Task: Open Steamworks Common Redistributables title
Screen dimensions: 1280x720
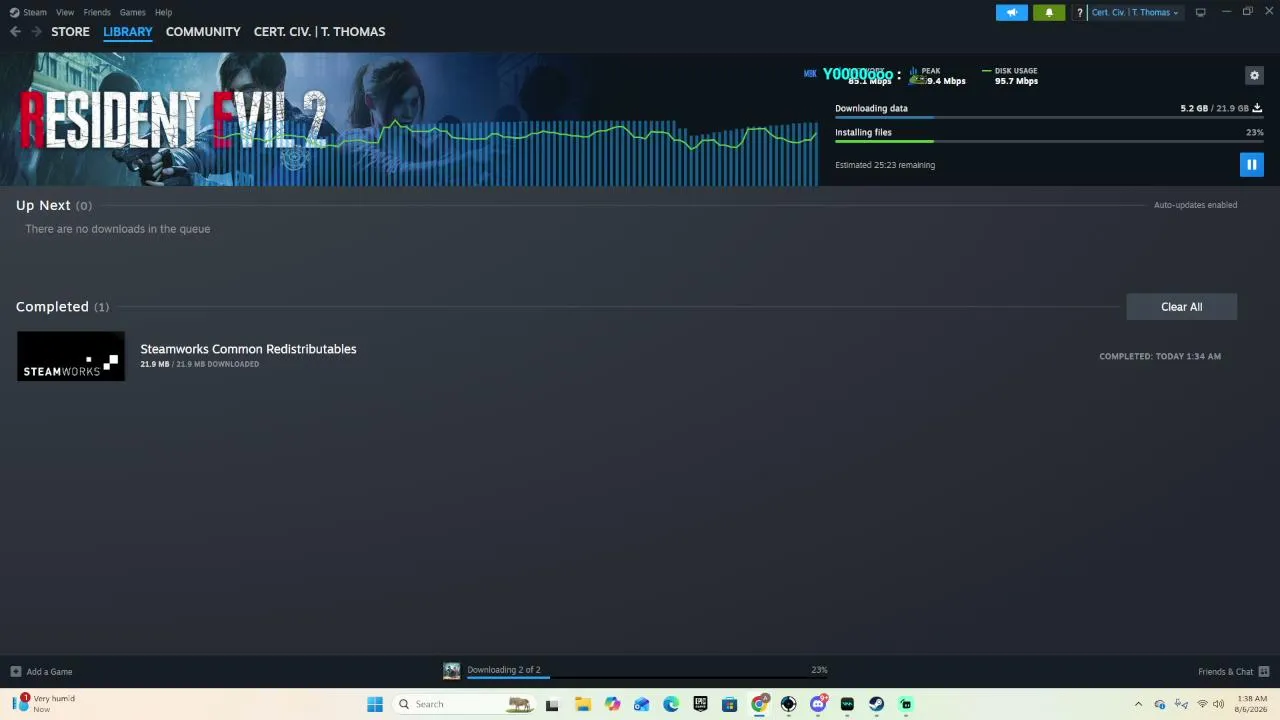Action: click(248, 349)
